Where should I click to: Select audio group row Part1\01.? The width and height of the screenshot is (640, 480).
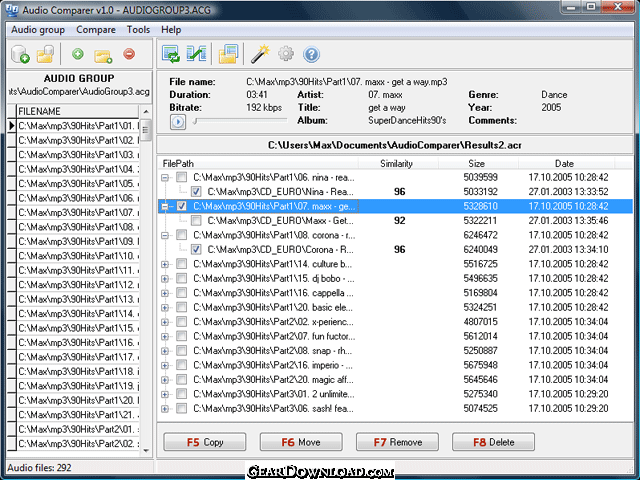click(78, 126)
